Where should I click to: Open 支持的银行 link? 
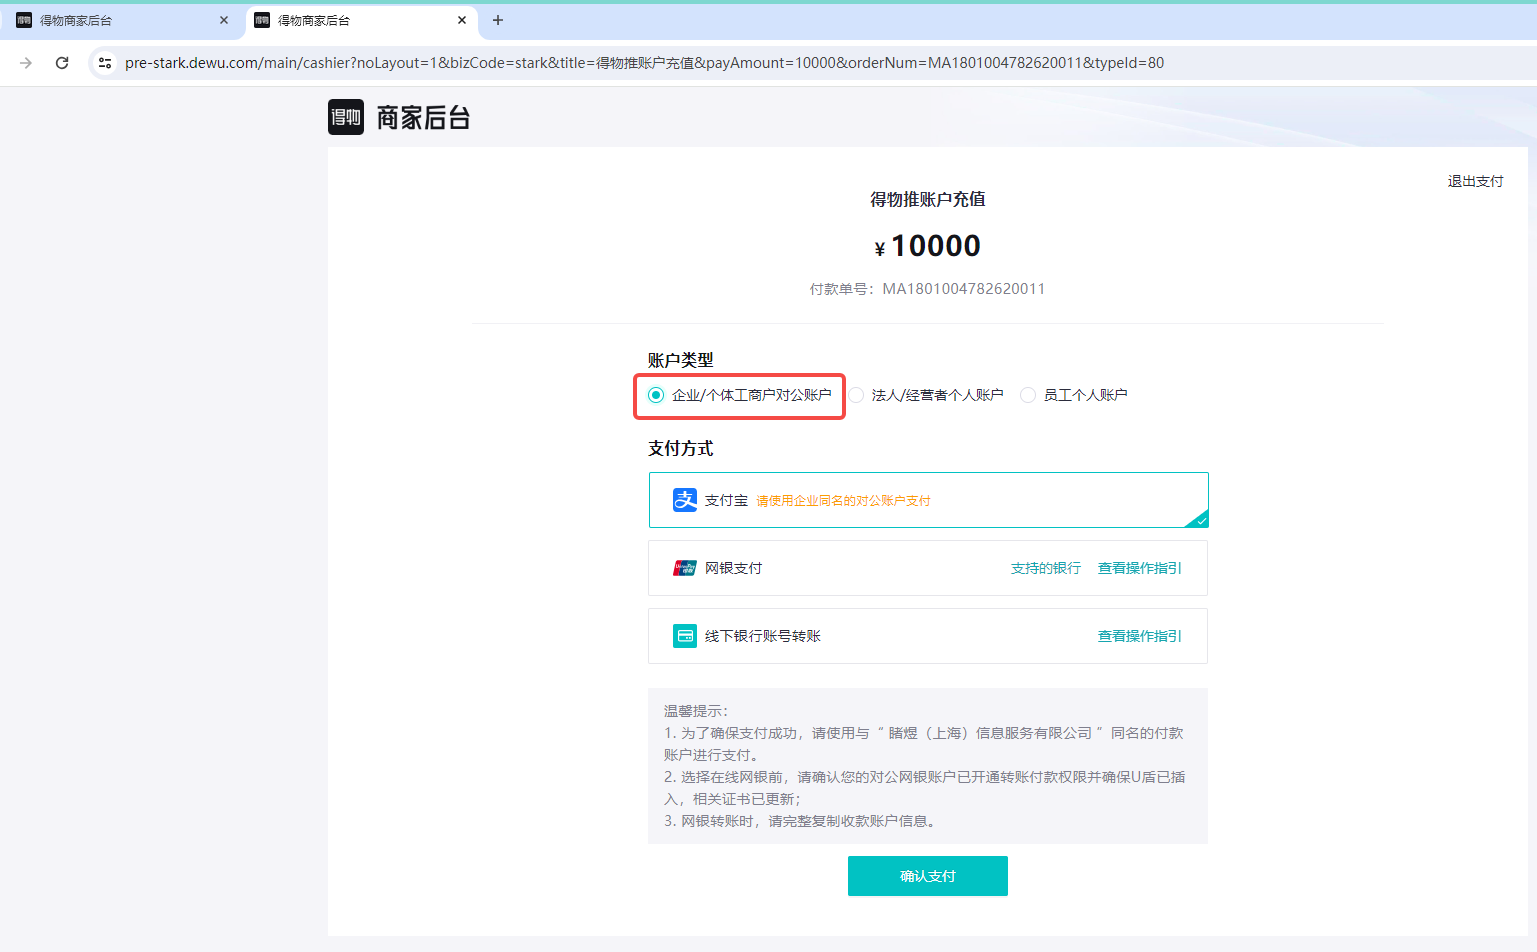[1046, 568]
